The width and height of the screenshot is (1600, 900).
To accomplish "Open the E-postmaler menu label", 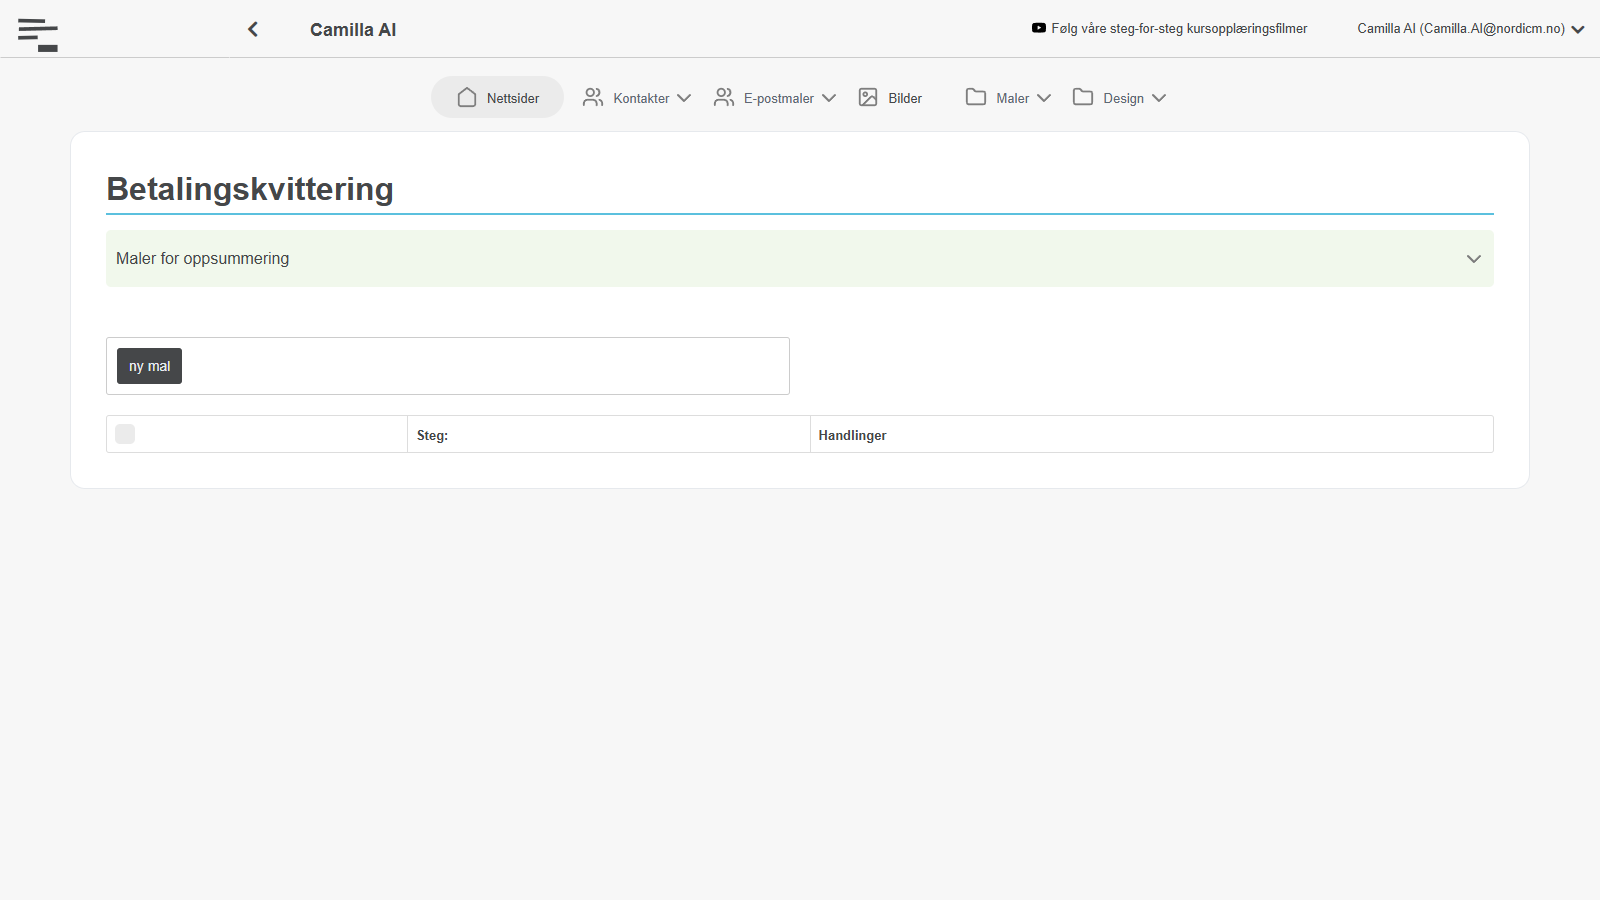I will [779, 98].
